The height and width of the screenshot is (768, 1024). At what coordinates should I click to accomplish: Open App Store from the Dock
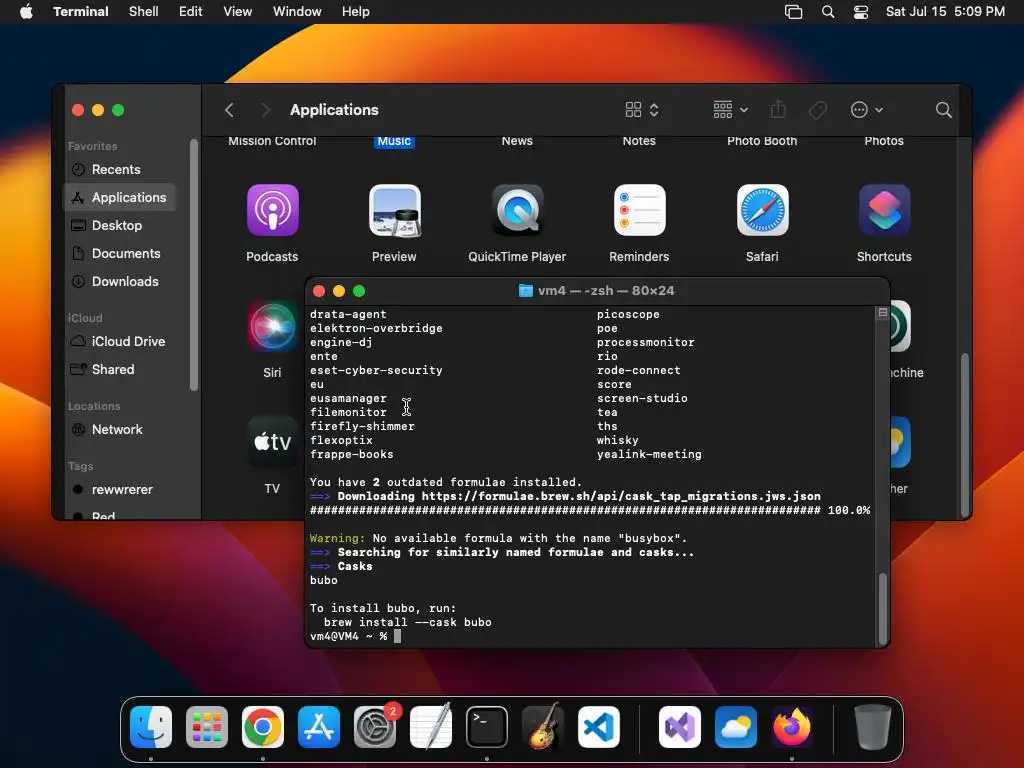click(x=319, y=727)
